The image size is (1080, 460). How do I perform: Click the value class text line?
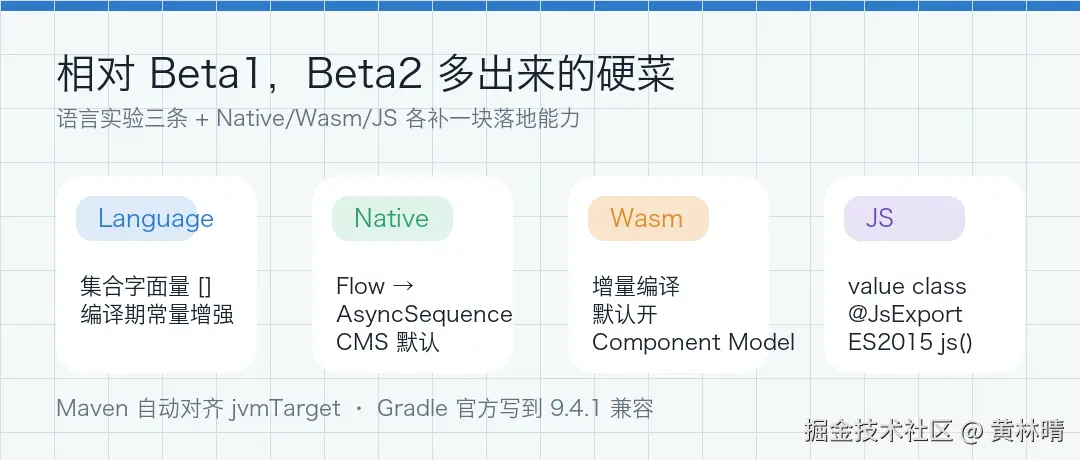907,287
